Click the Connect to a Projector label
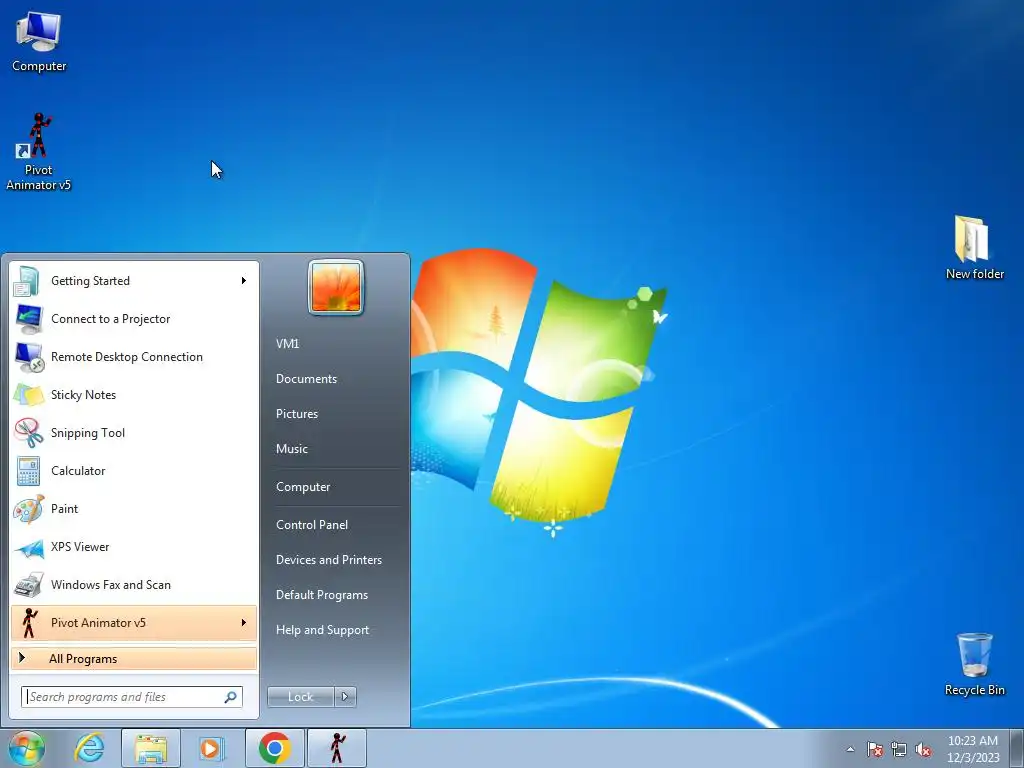The height and width of the screenshot is (768, 1024). click(x=110, y=319)
